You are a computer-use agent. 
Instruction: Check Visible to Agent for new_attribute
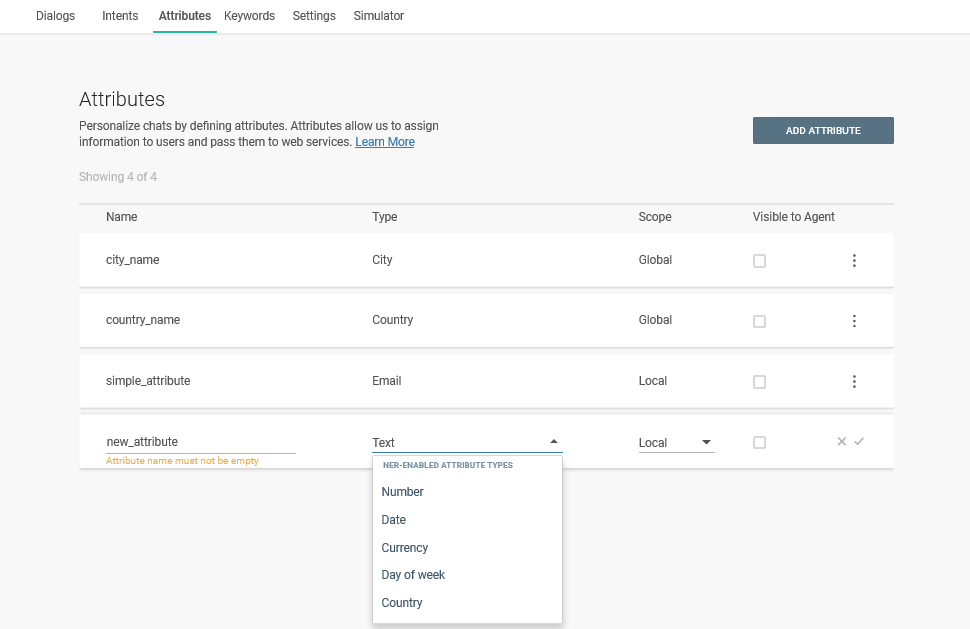click(759, 442)
